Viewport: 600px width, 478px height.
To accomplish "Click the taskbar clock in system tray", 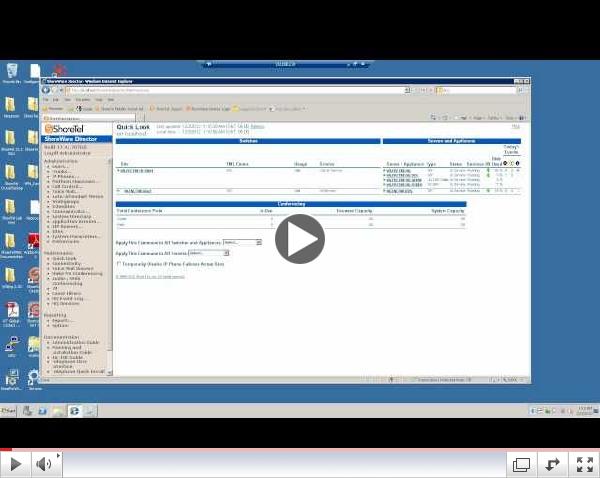I will pos(585,411).
